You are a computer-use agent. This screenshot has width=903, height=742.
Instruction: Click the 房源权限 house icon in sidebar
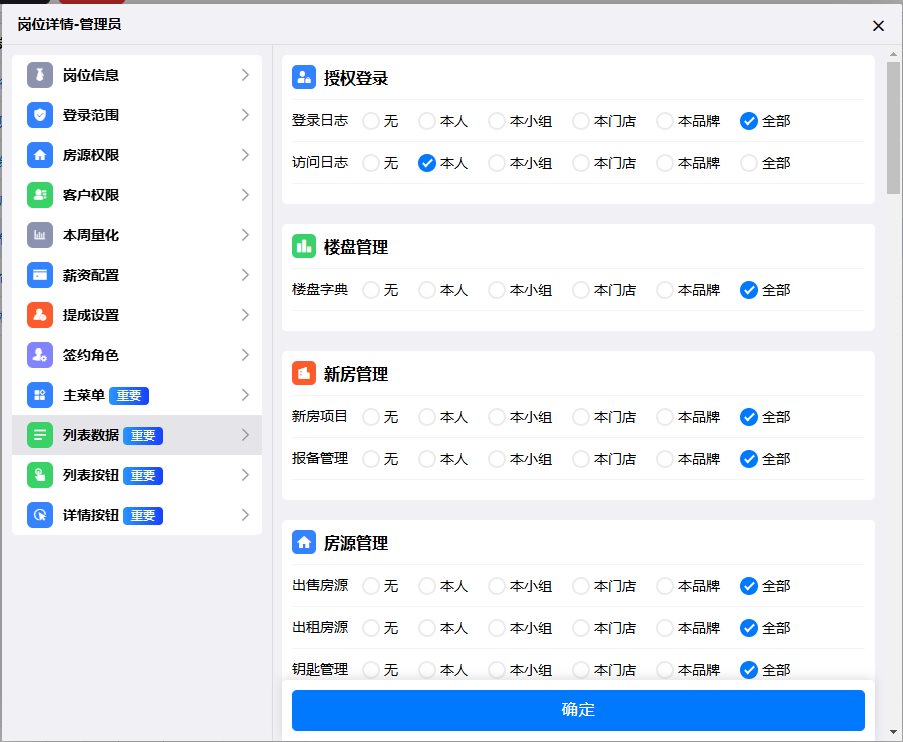tap(40, 155)
